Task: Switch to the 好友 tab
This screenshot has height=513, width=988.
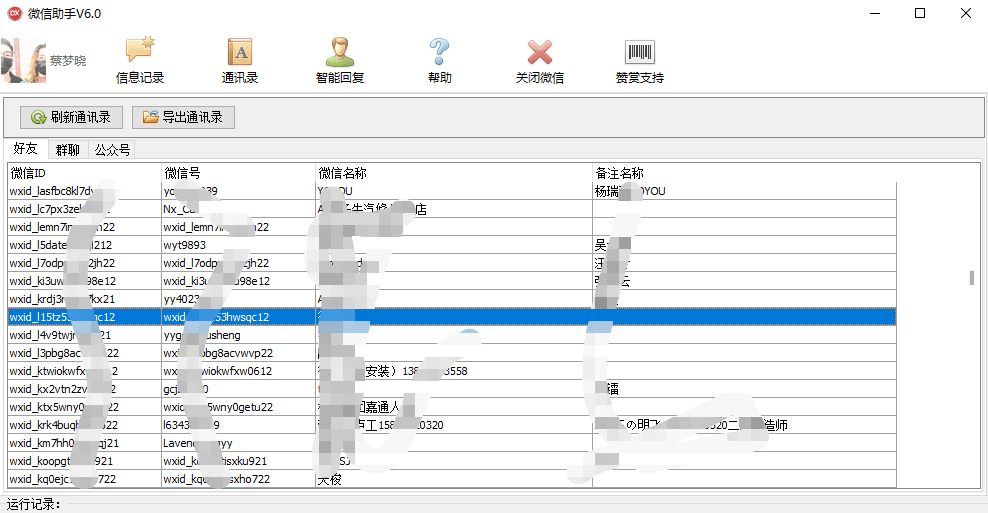Action: 25,150
